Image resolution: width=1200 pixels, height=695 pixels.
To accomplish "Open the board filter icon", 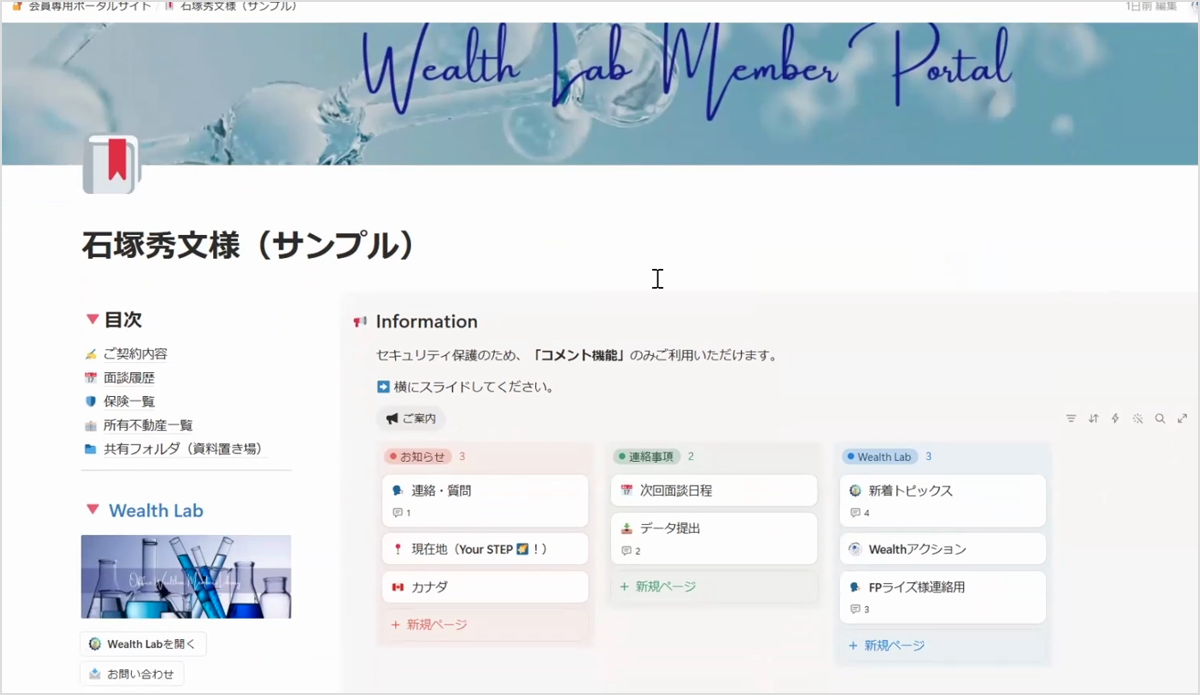I will tap(1071, 419).
